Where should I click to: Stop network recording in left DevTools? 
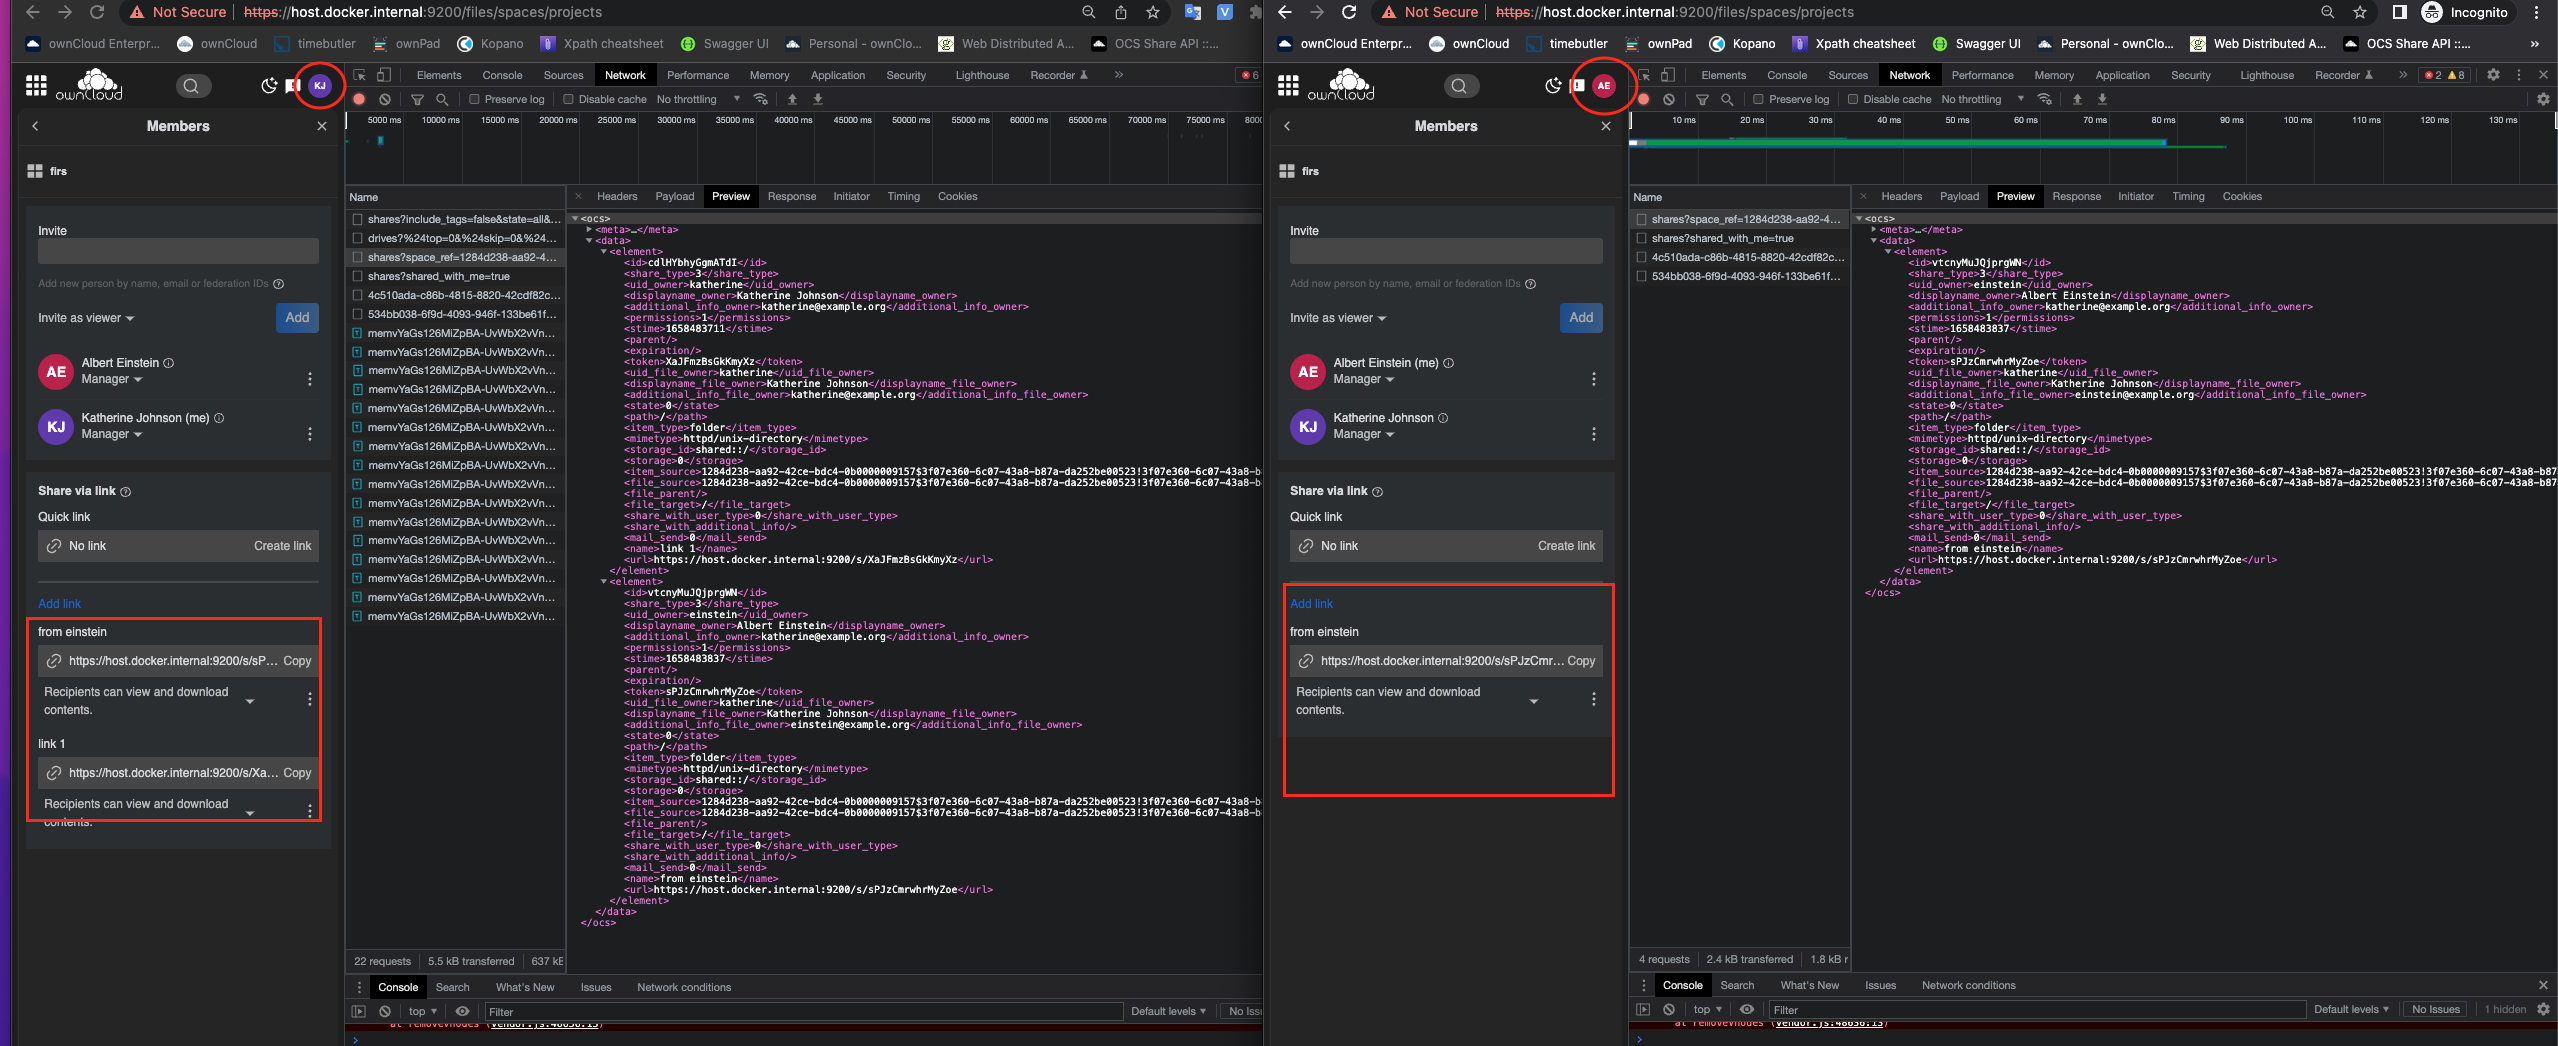tap(359, 99)
